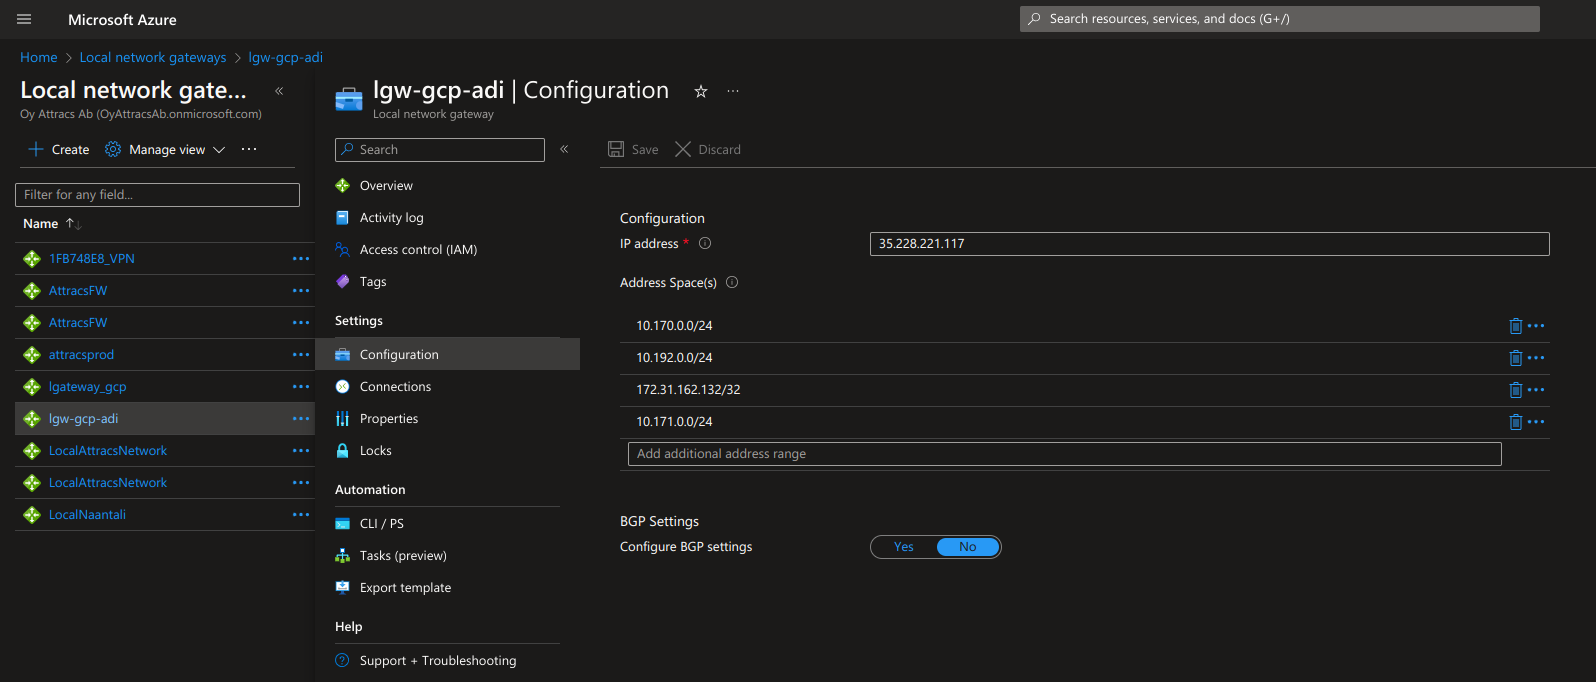Go to Local network gateways breadcrumb
The height and width of the screenshot is (682, 1596).
point(153,57)
